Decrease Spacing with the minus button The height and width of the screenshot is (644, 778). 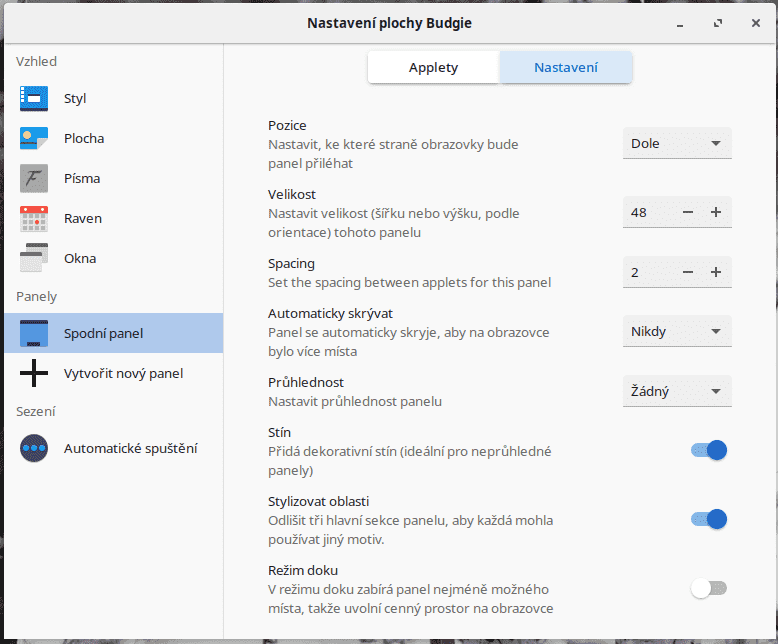[x=688, y=272]
